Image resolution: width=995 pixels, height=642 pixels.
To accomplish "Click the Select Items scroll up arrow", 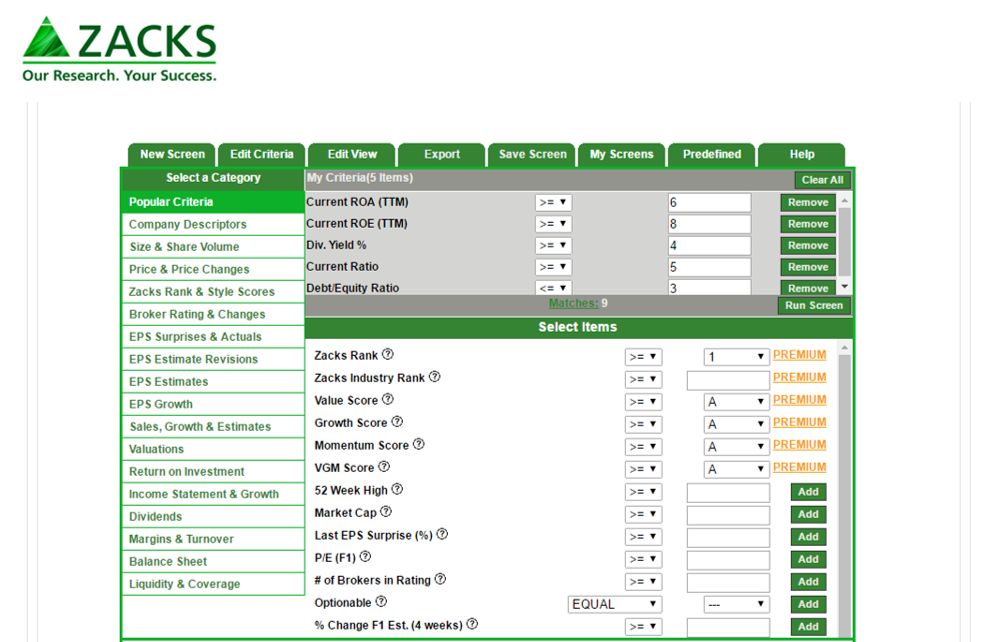I will [x=845, y=348].
